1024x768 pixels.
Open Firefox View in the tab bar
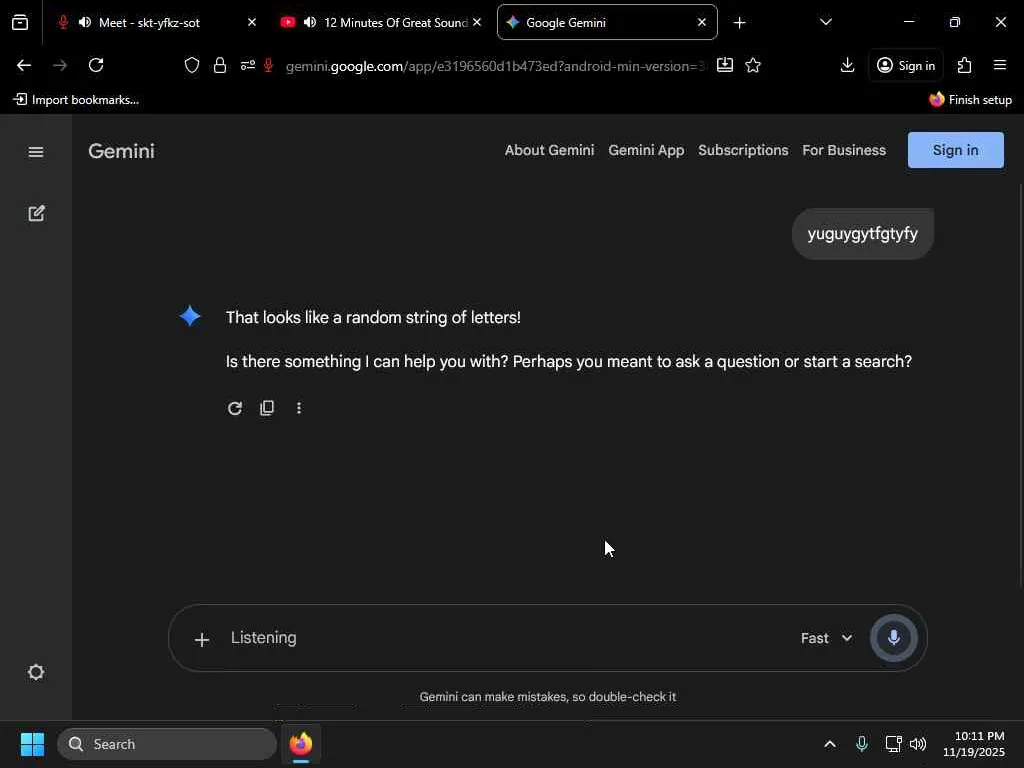20,23
